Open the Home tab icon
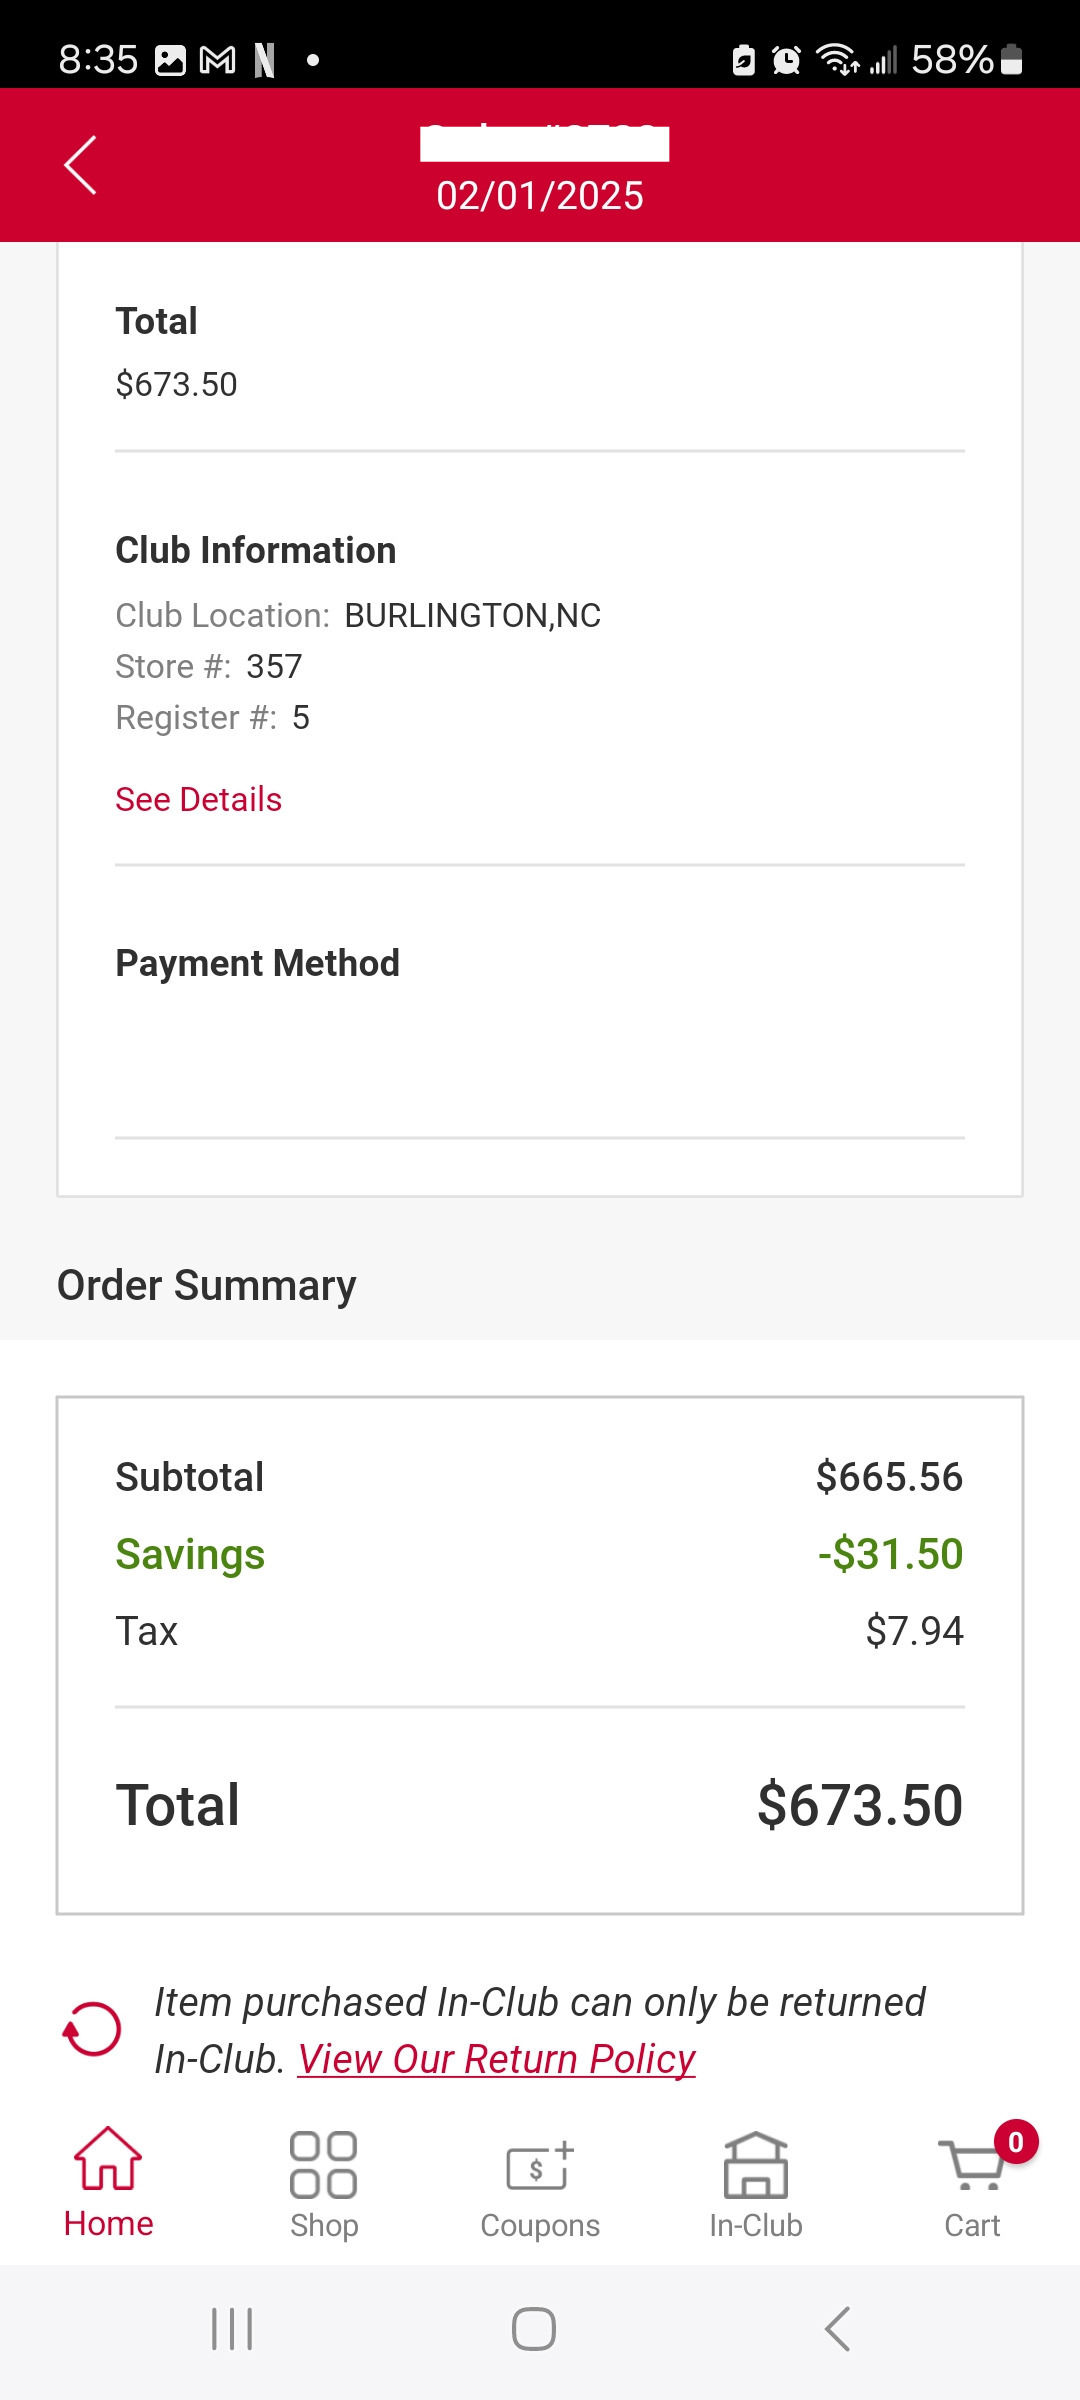Viewport: 1080px width, 2400px height. 108,2160
